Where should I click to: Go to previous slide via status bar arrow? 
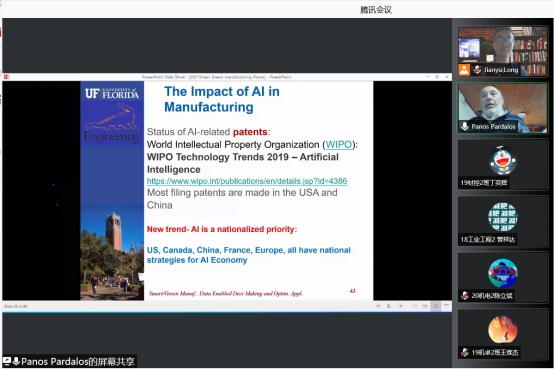pyautogui.click(x=378, y=306)
